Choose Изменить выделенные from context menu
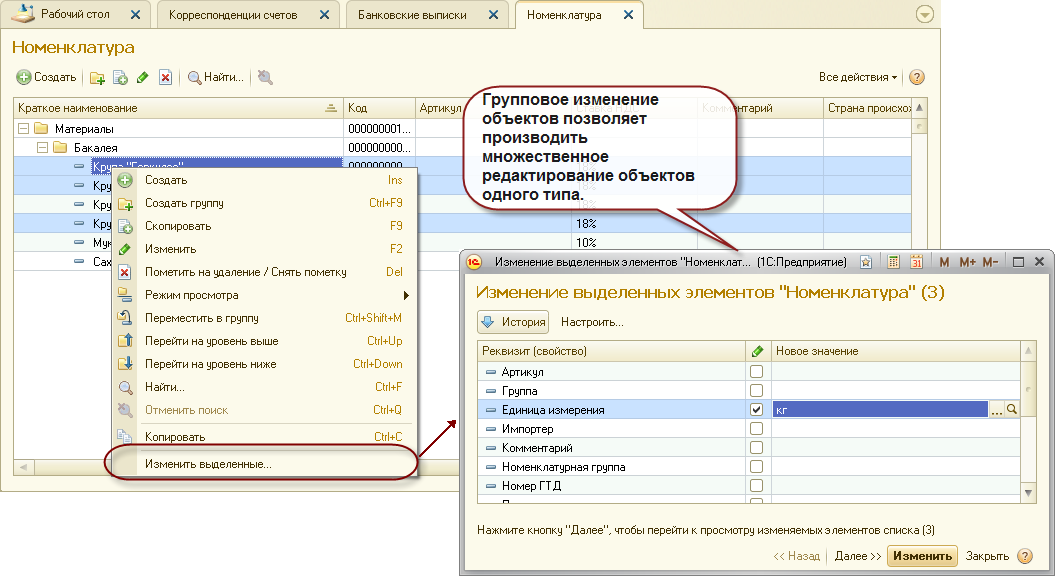 tap(208, 464)
